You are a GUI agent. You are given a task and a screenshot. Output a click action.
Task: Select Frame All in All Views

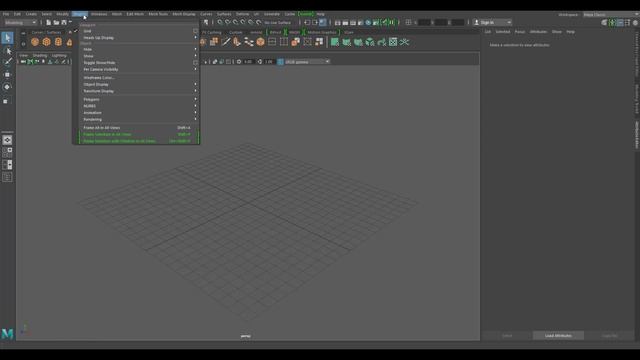[x=138, y=128]
